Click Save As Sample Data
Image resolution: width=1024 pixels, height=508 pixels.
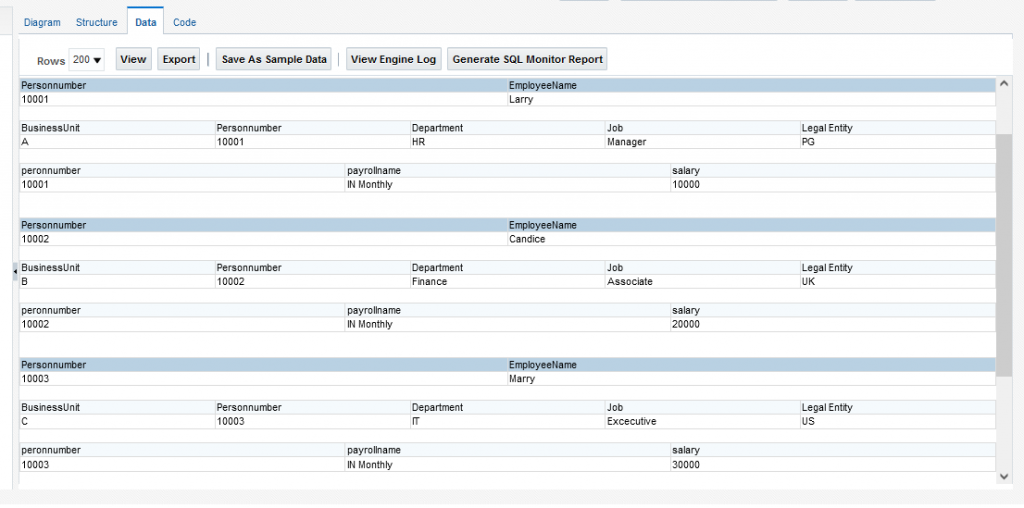(274, 60)
